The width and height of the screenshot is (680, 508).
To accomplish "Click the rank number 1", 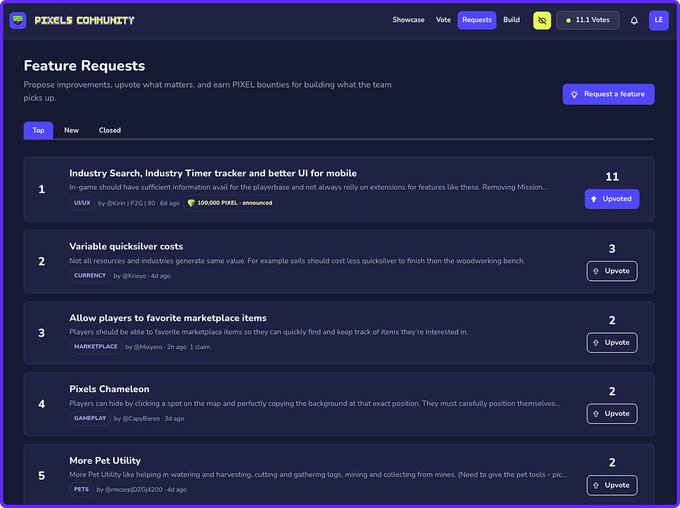I will click(x=42, y=189).
